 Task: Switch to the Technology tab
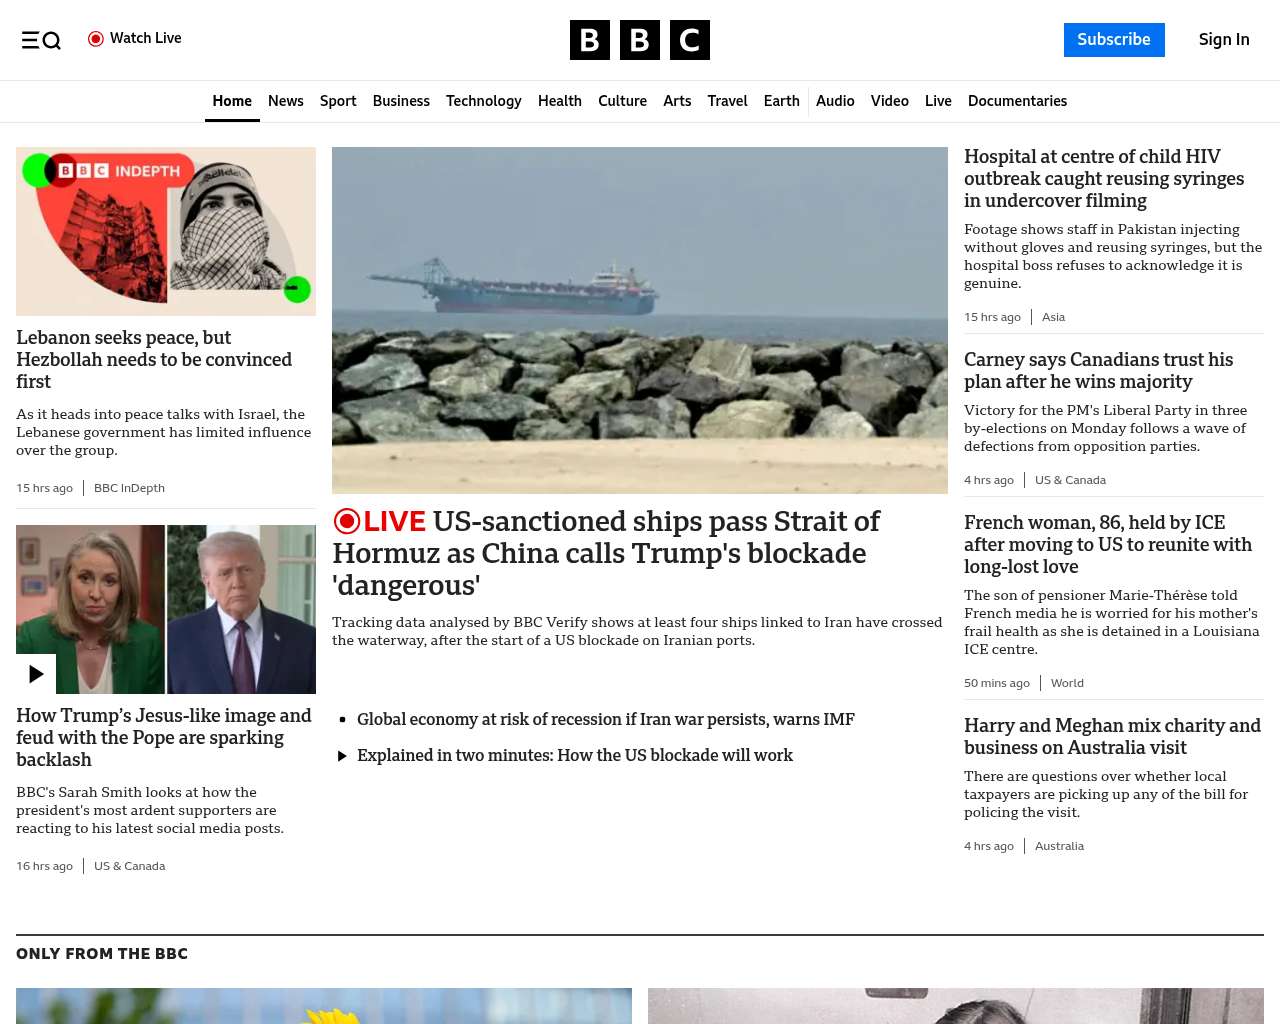tap(484, 101)
